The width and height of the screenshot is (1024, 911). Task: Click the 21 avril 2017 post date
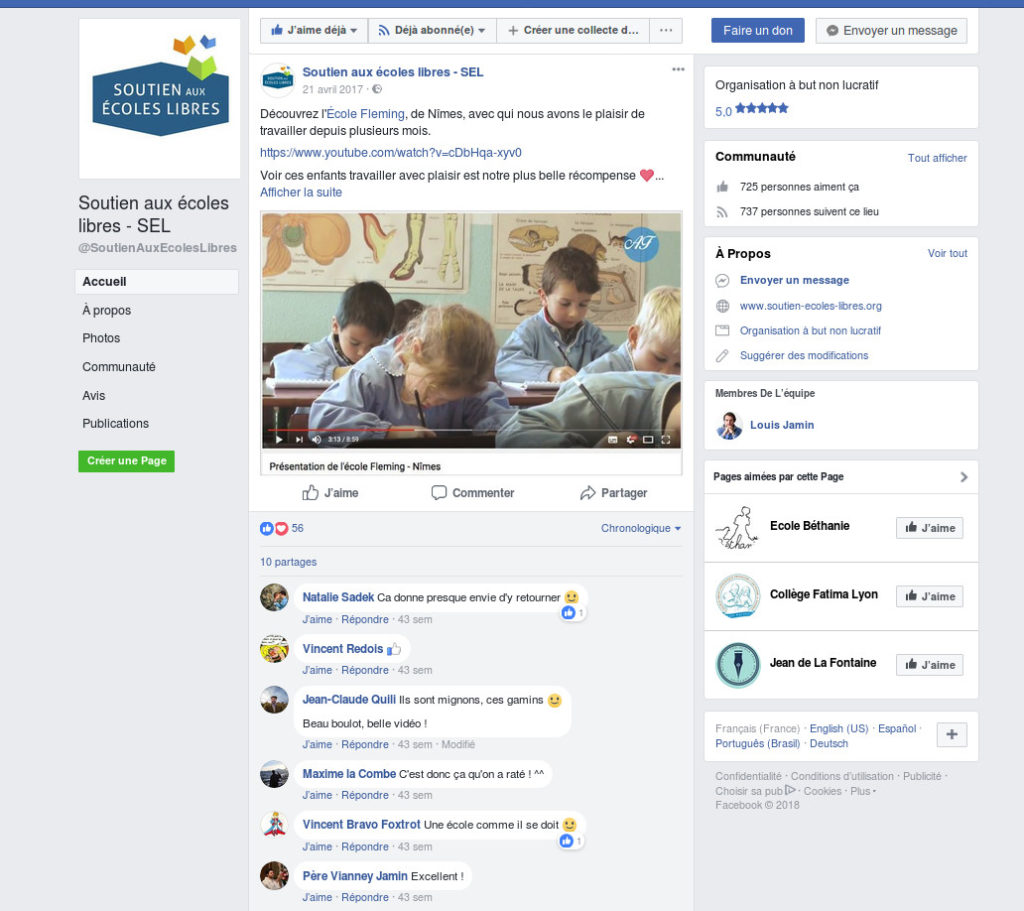point(332,89)
